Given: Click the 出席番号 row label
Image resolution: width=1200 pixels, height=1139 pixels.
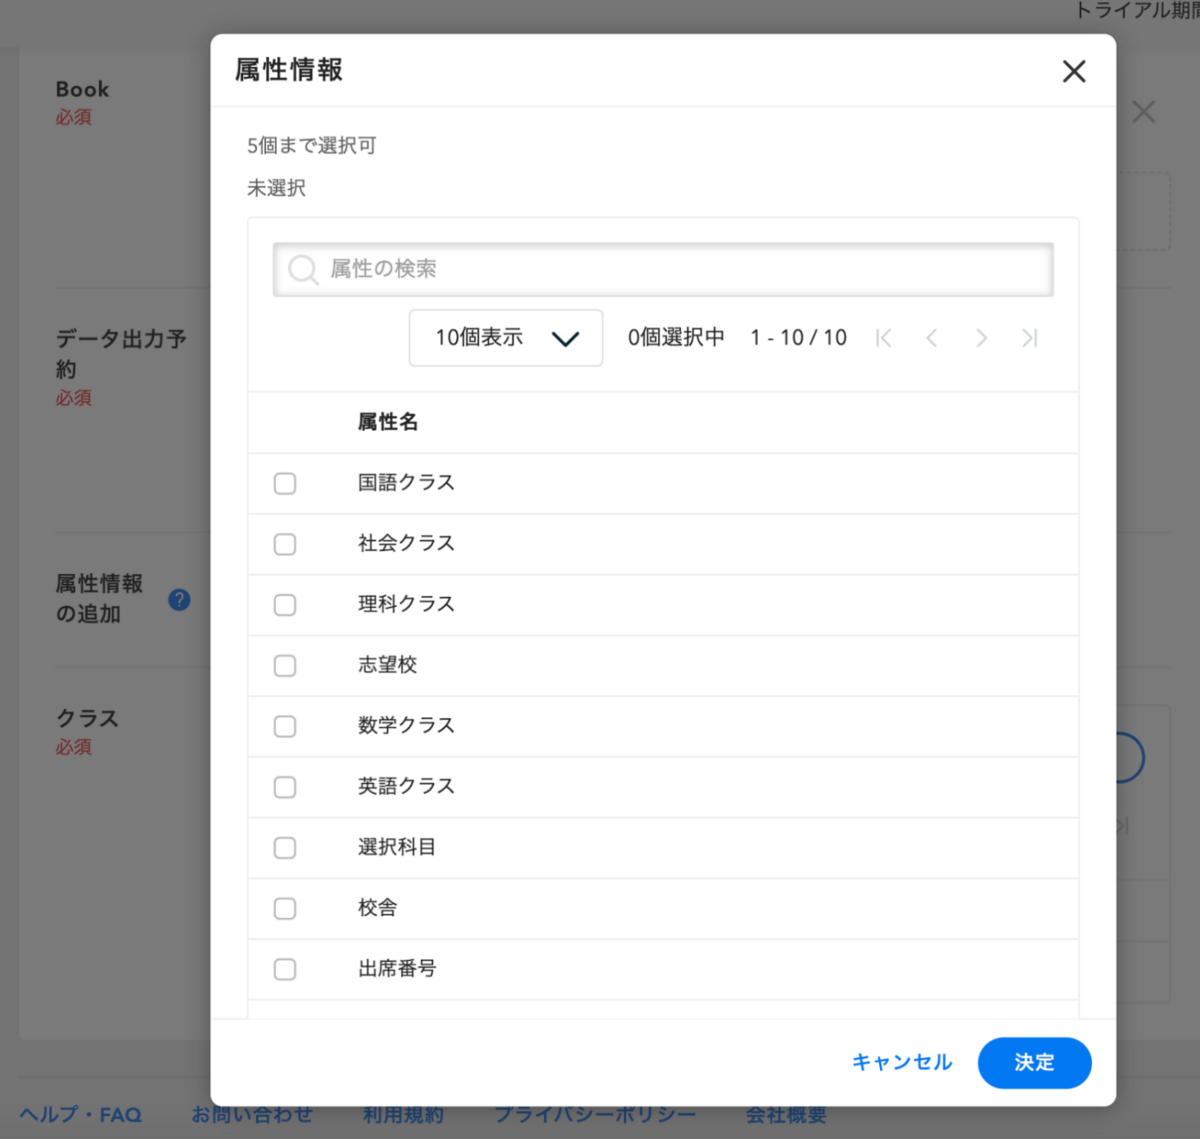Looking at the screenshot, I should [x=397, y=968].
